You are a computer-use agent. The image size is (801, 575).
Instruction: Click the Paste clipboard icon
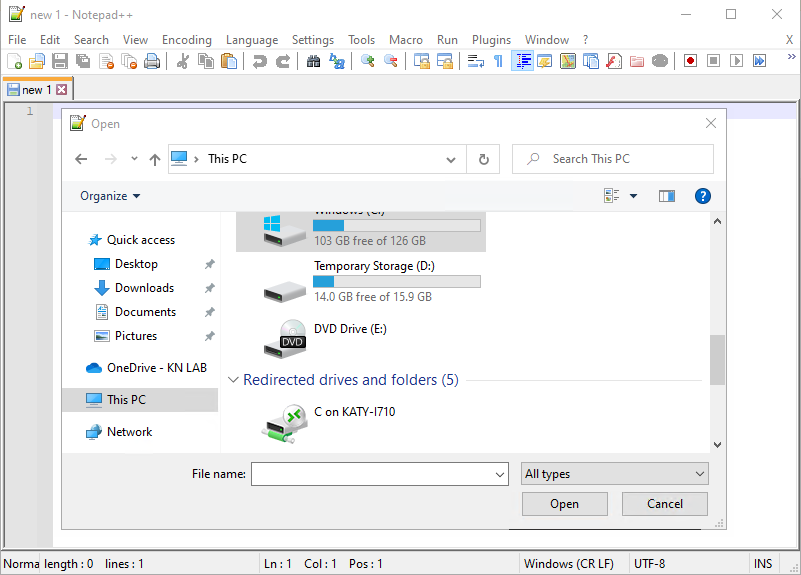click(229, 61)
